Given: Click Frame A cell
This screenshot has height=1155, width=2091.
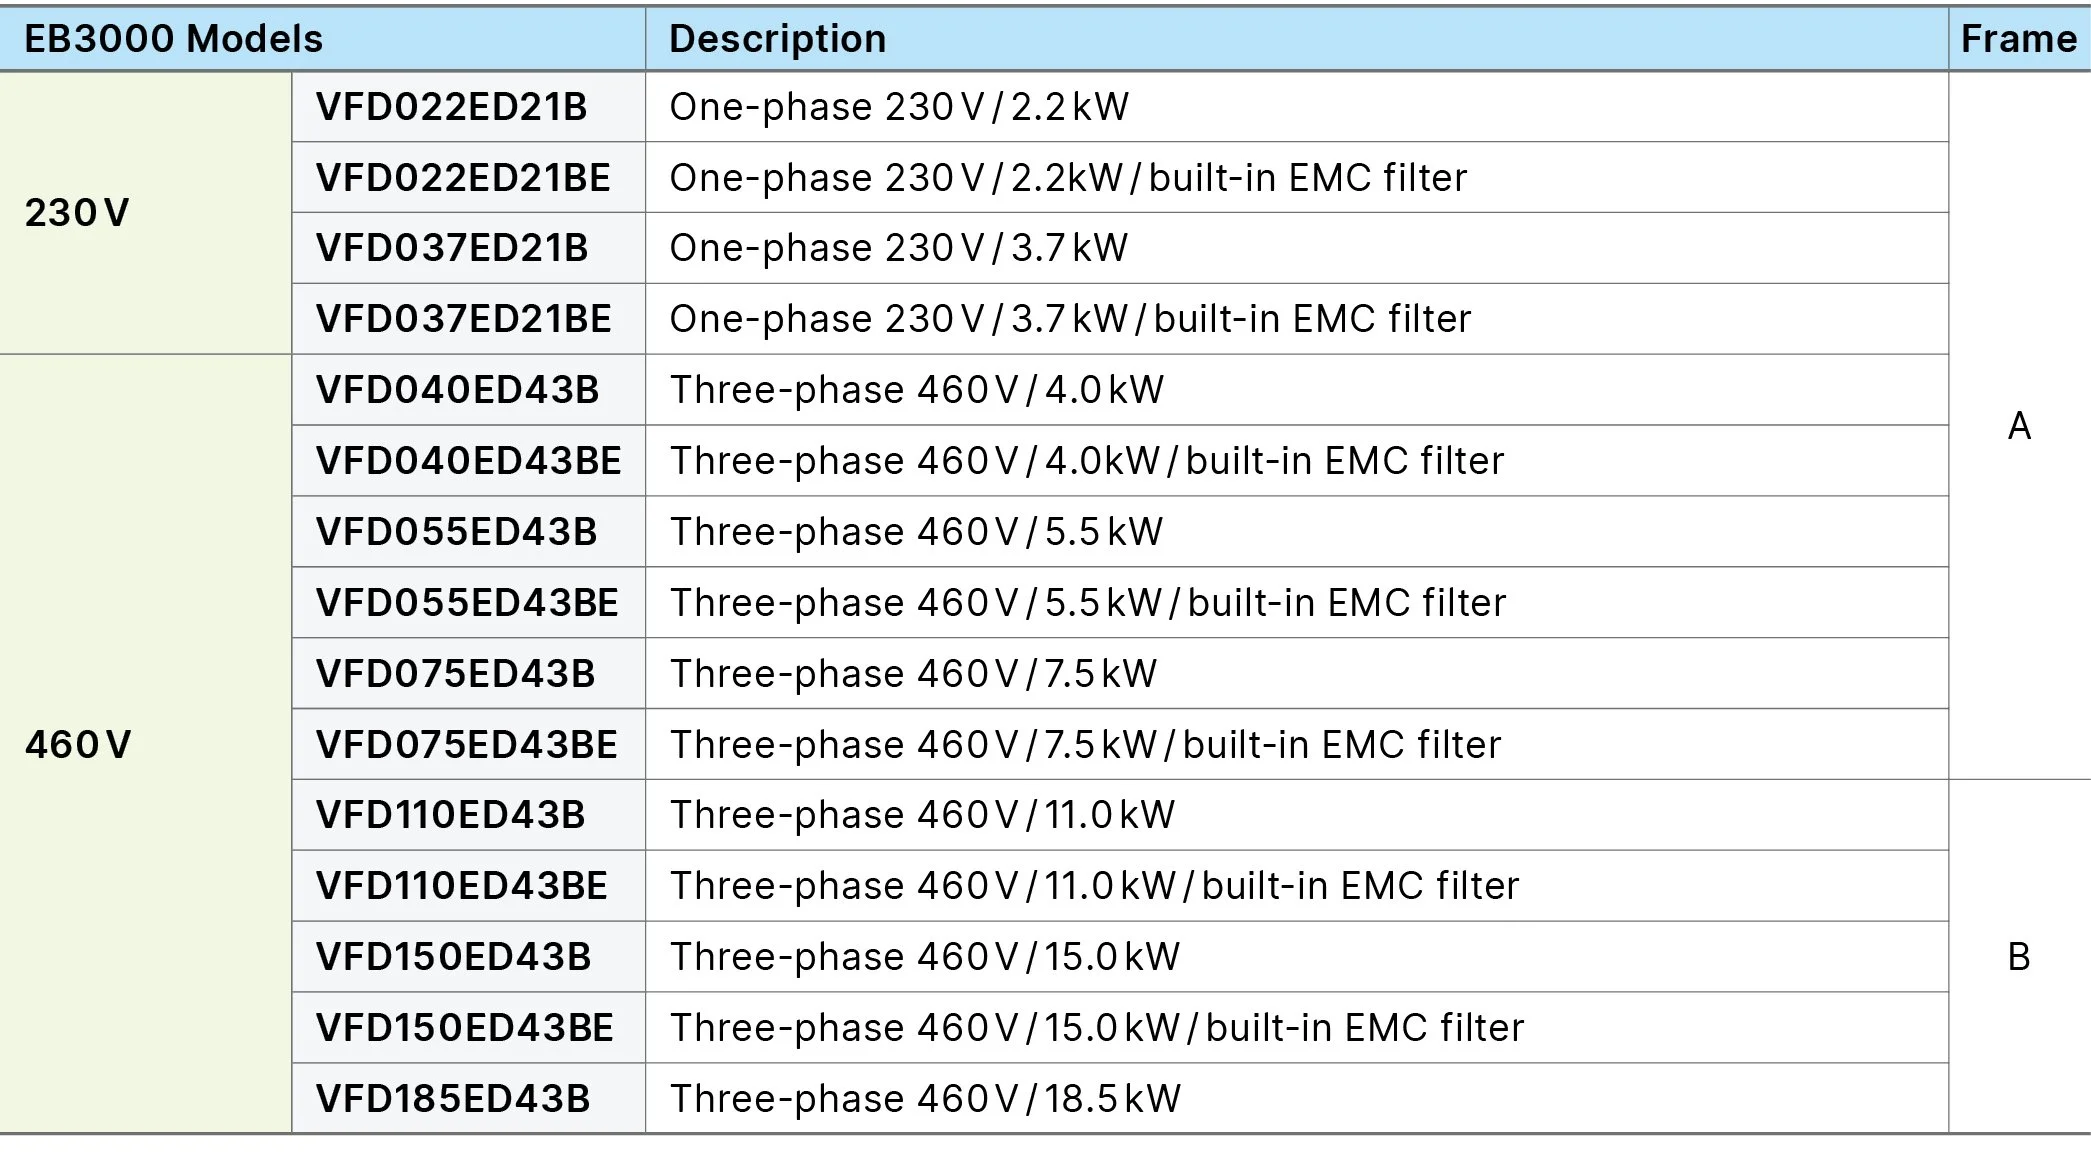Looking at the screenshot, I should click(x=2019, y=426).
